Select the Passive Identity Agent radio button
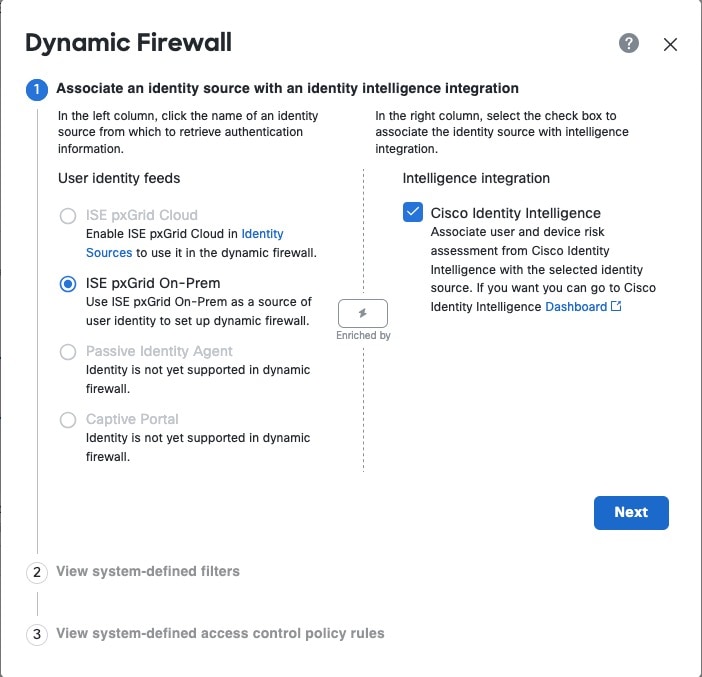The width and height of the screenshot is (702, 677). coord(68,352)
